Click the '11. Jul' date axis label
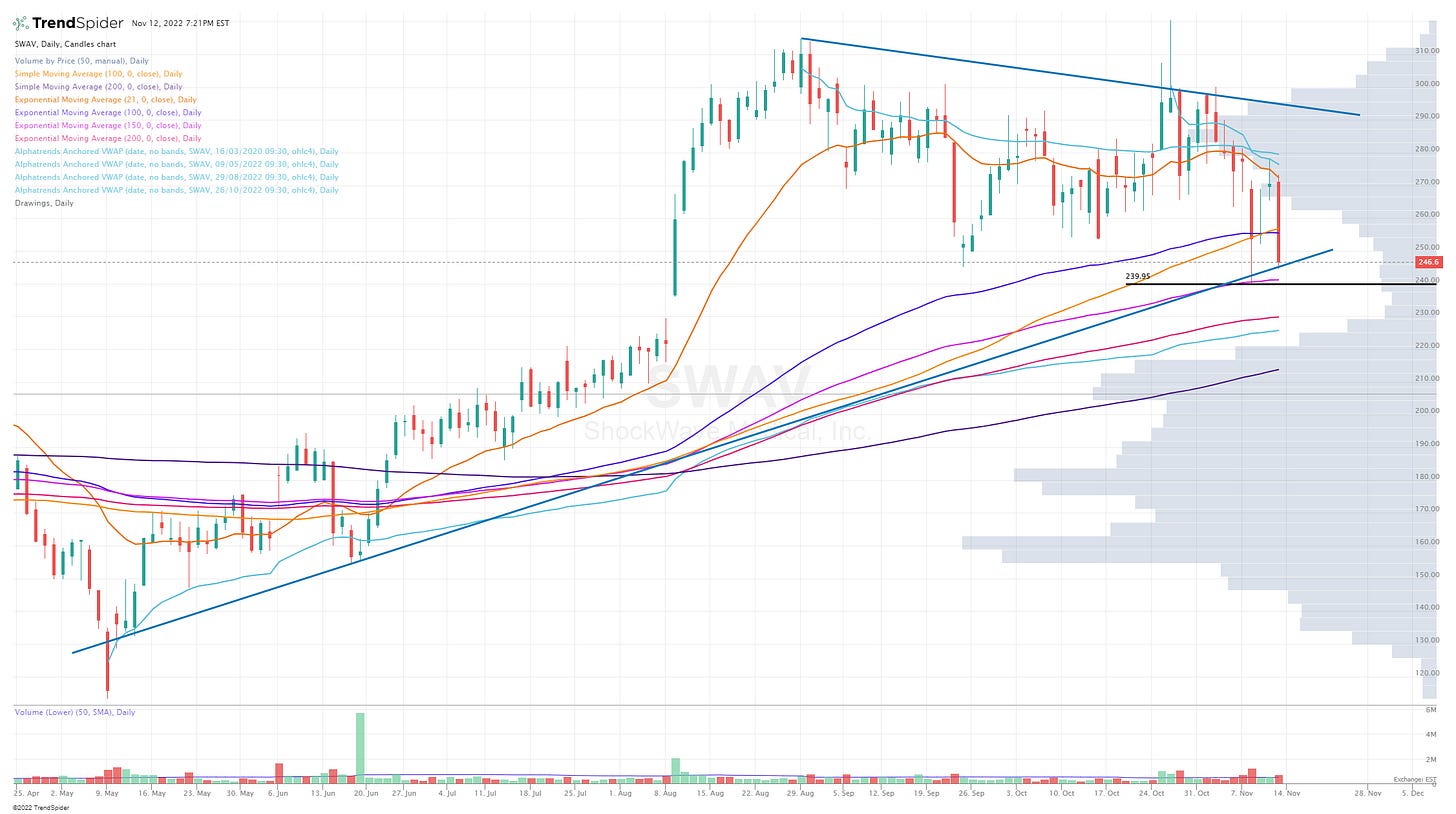This screenshot has width=1456, height=814. 486,792
